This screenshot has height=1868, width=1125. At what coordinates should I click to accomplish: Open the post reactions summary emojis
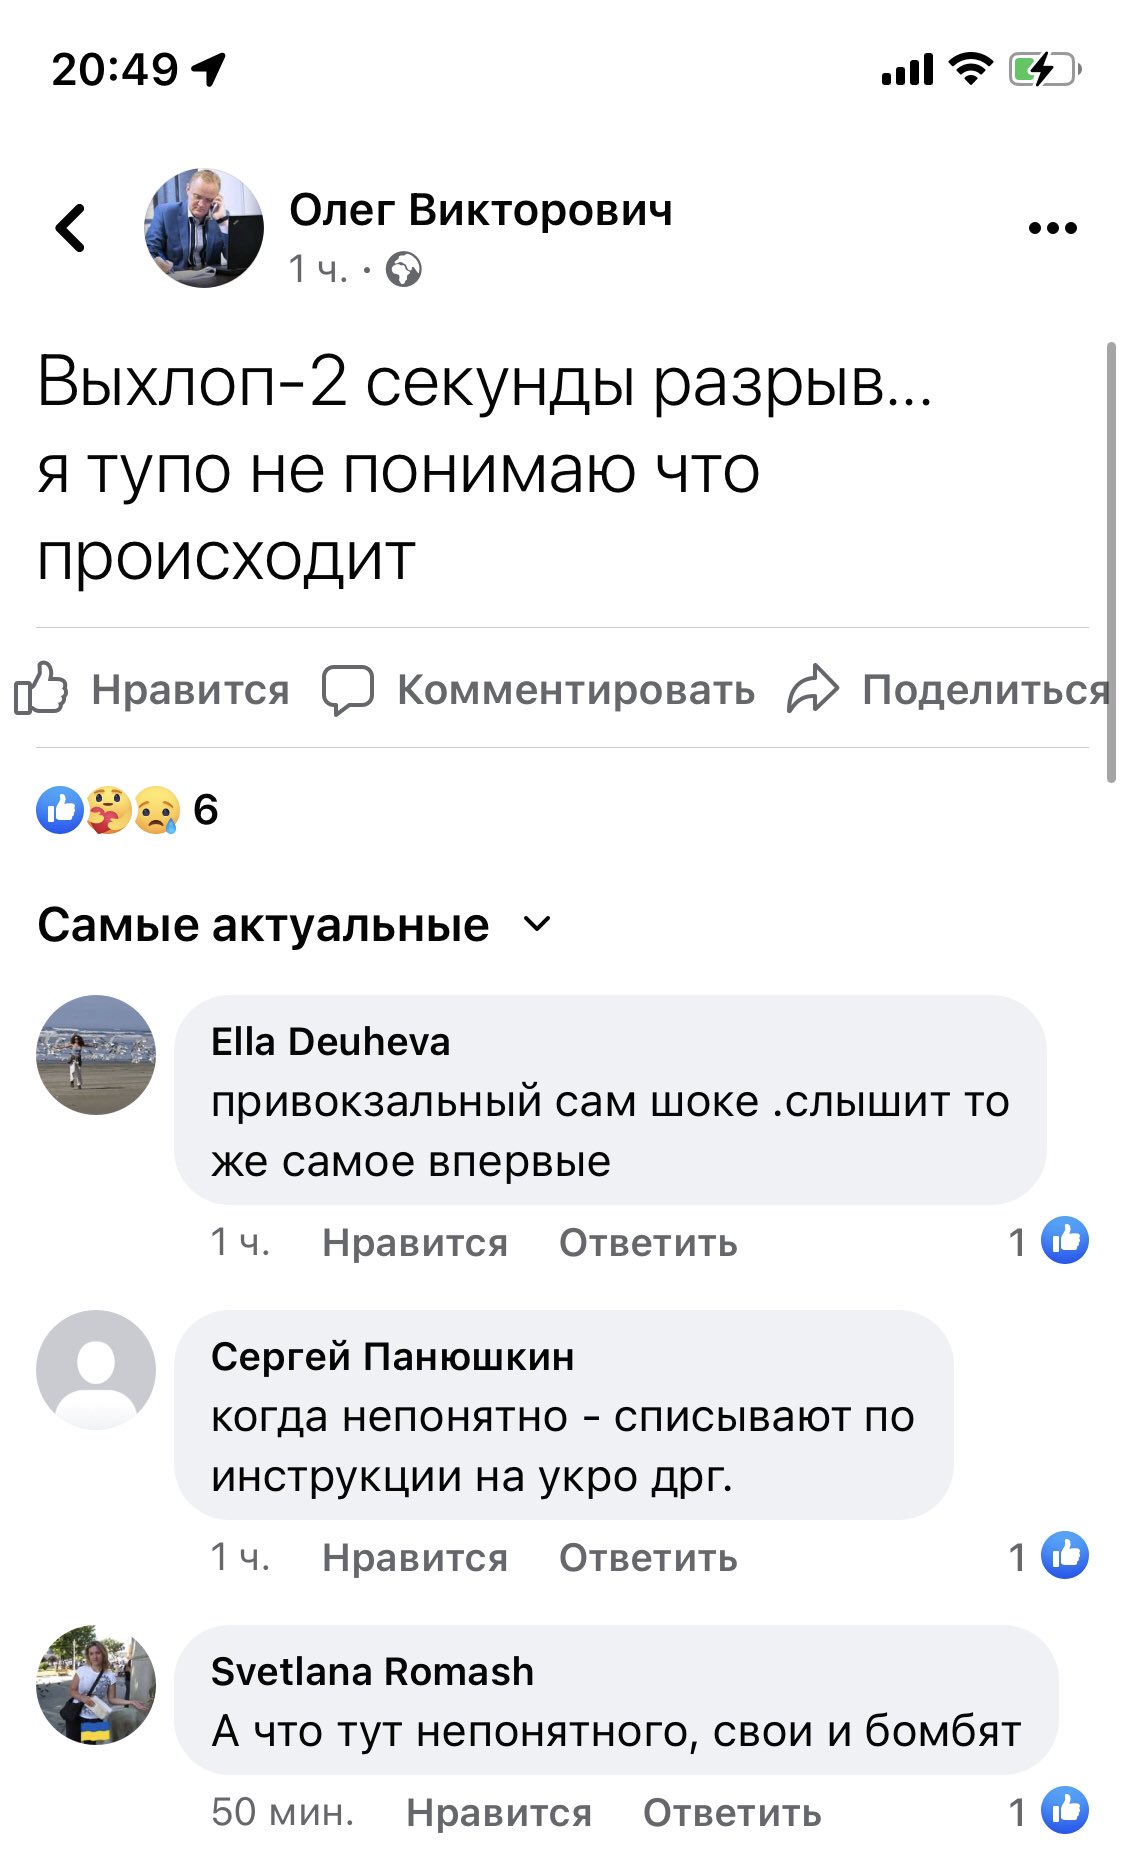(108, 810)
